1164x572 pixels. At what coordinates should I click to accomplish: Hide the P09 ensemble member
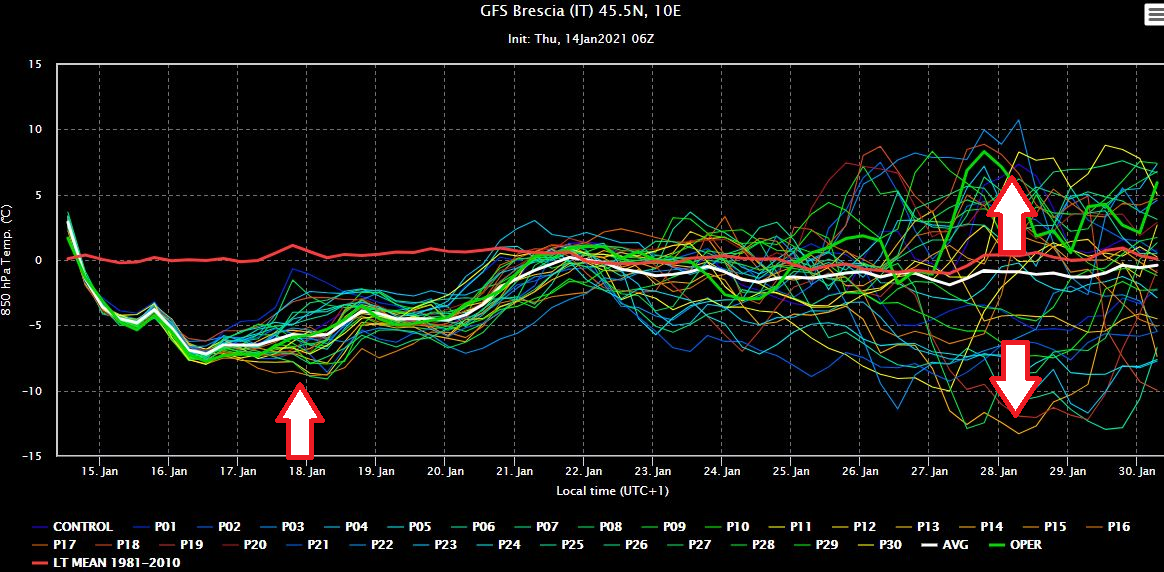tap(662, 527)
